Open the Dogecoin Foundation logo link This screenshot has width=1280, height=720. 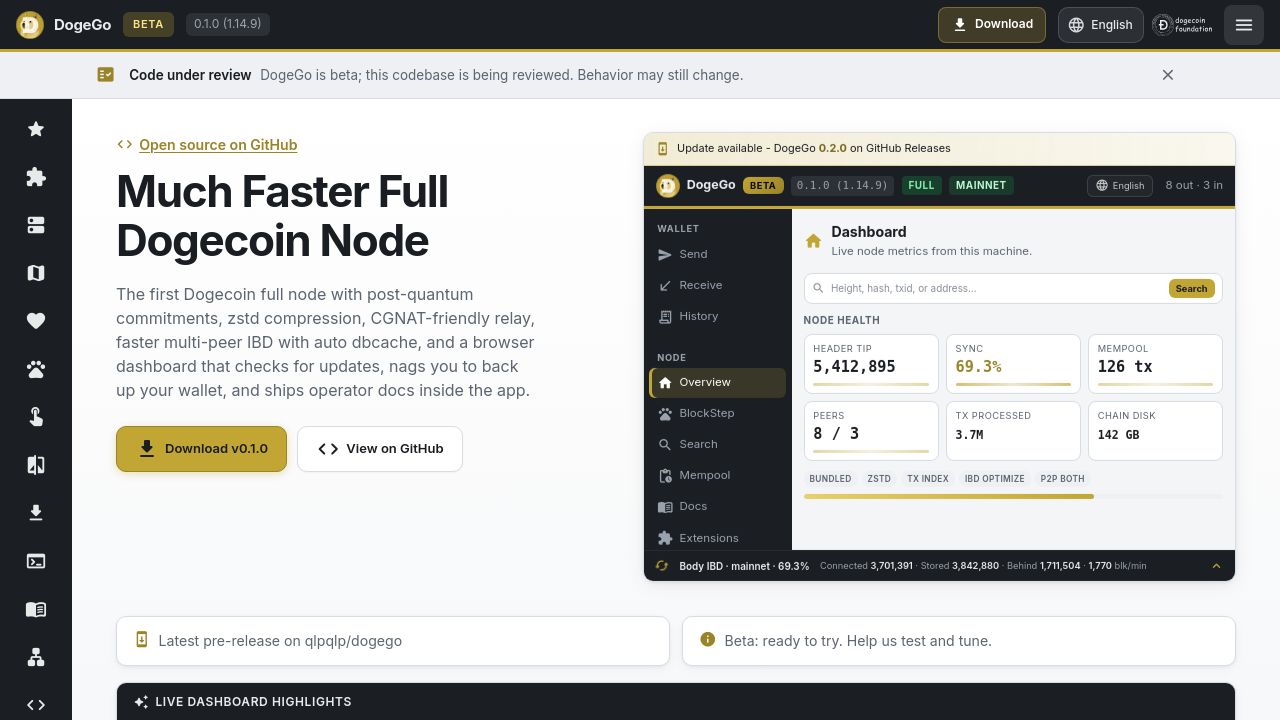coord(1183,25)
